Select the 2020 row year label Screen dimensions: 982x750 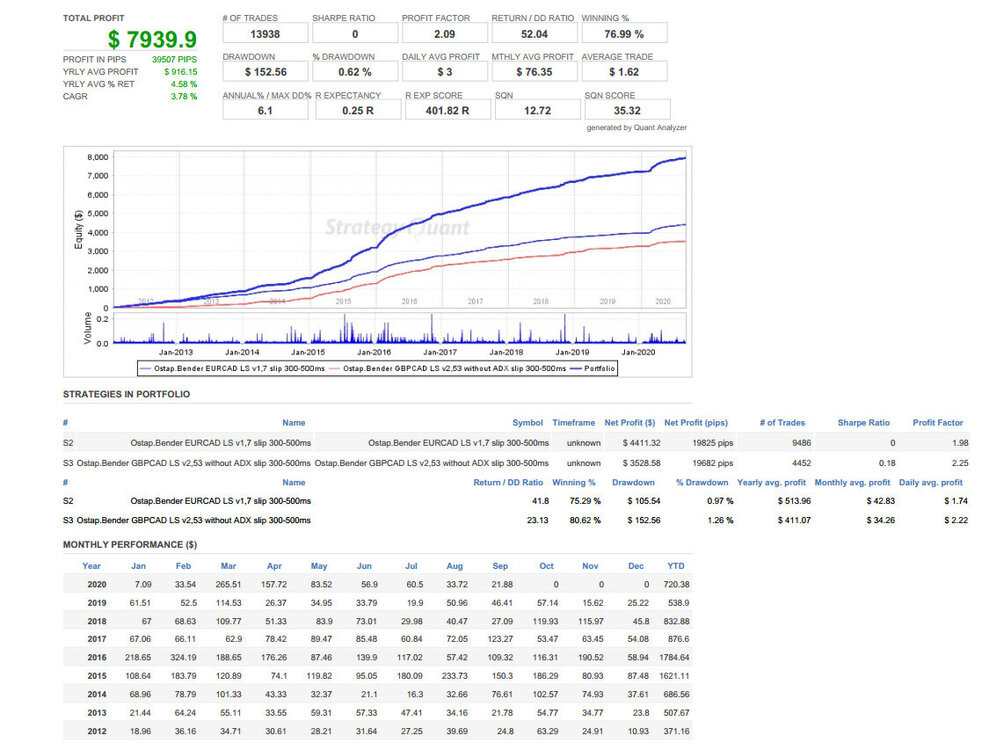tap(97, 585)
